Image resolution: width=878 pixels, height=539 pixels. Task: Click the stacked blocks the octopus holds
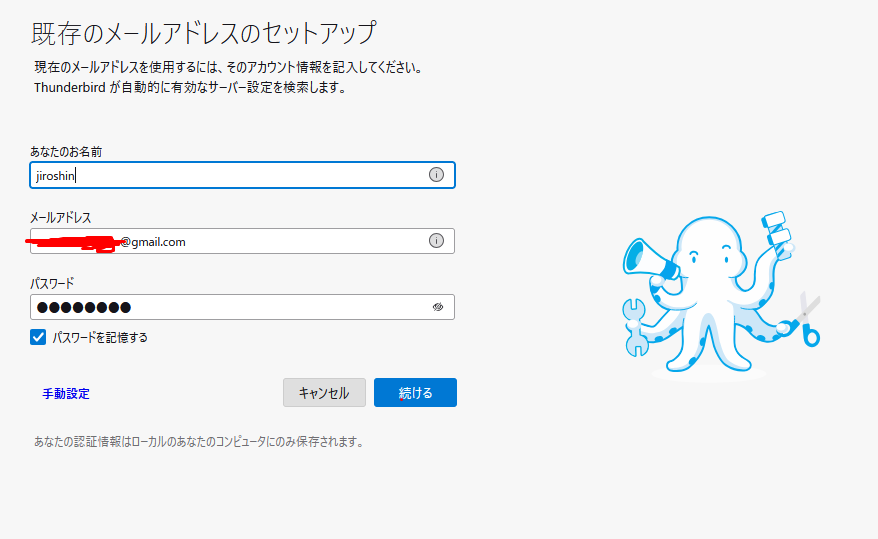(776, 228)
